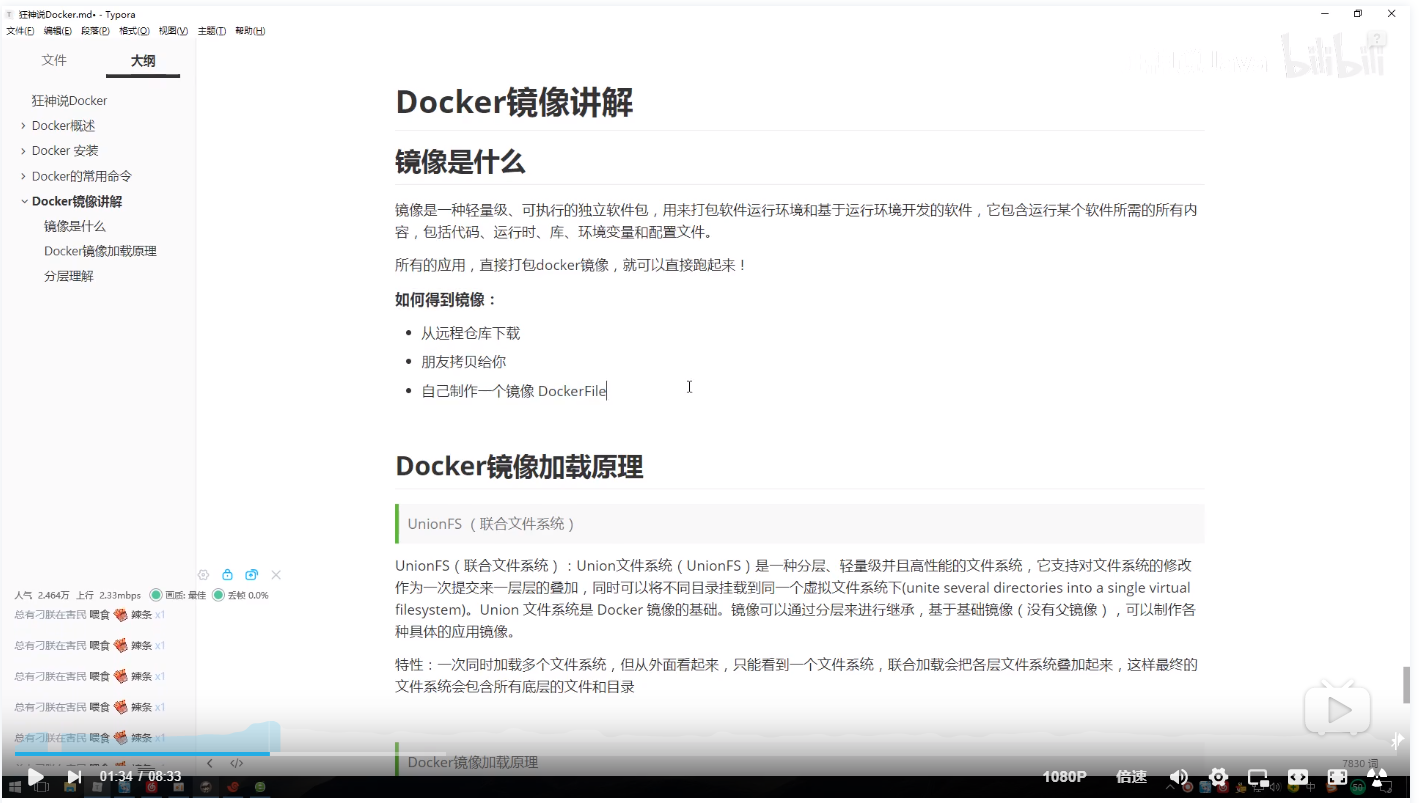Select Docker的常用命令 outline item
Screen dimensions: 1419x803
click(81, 176)
